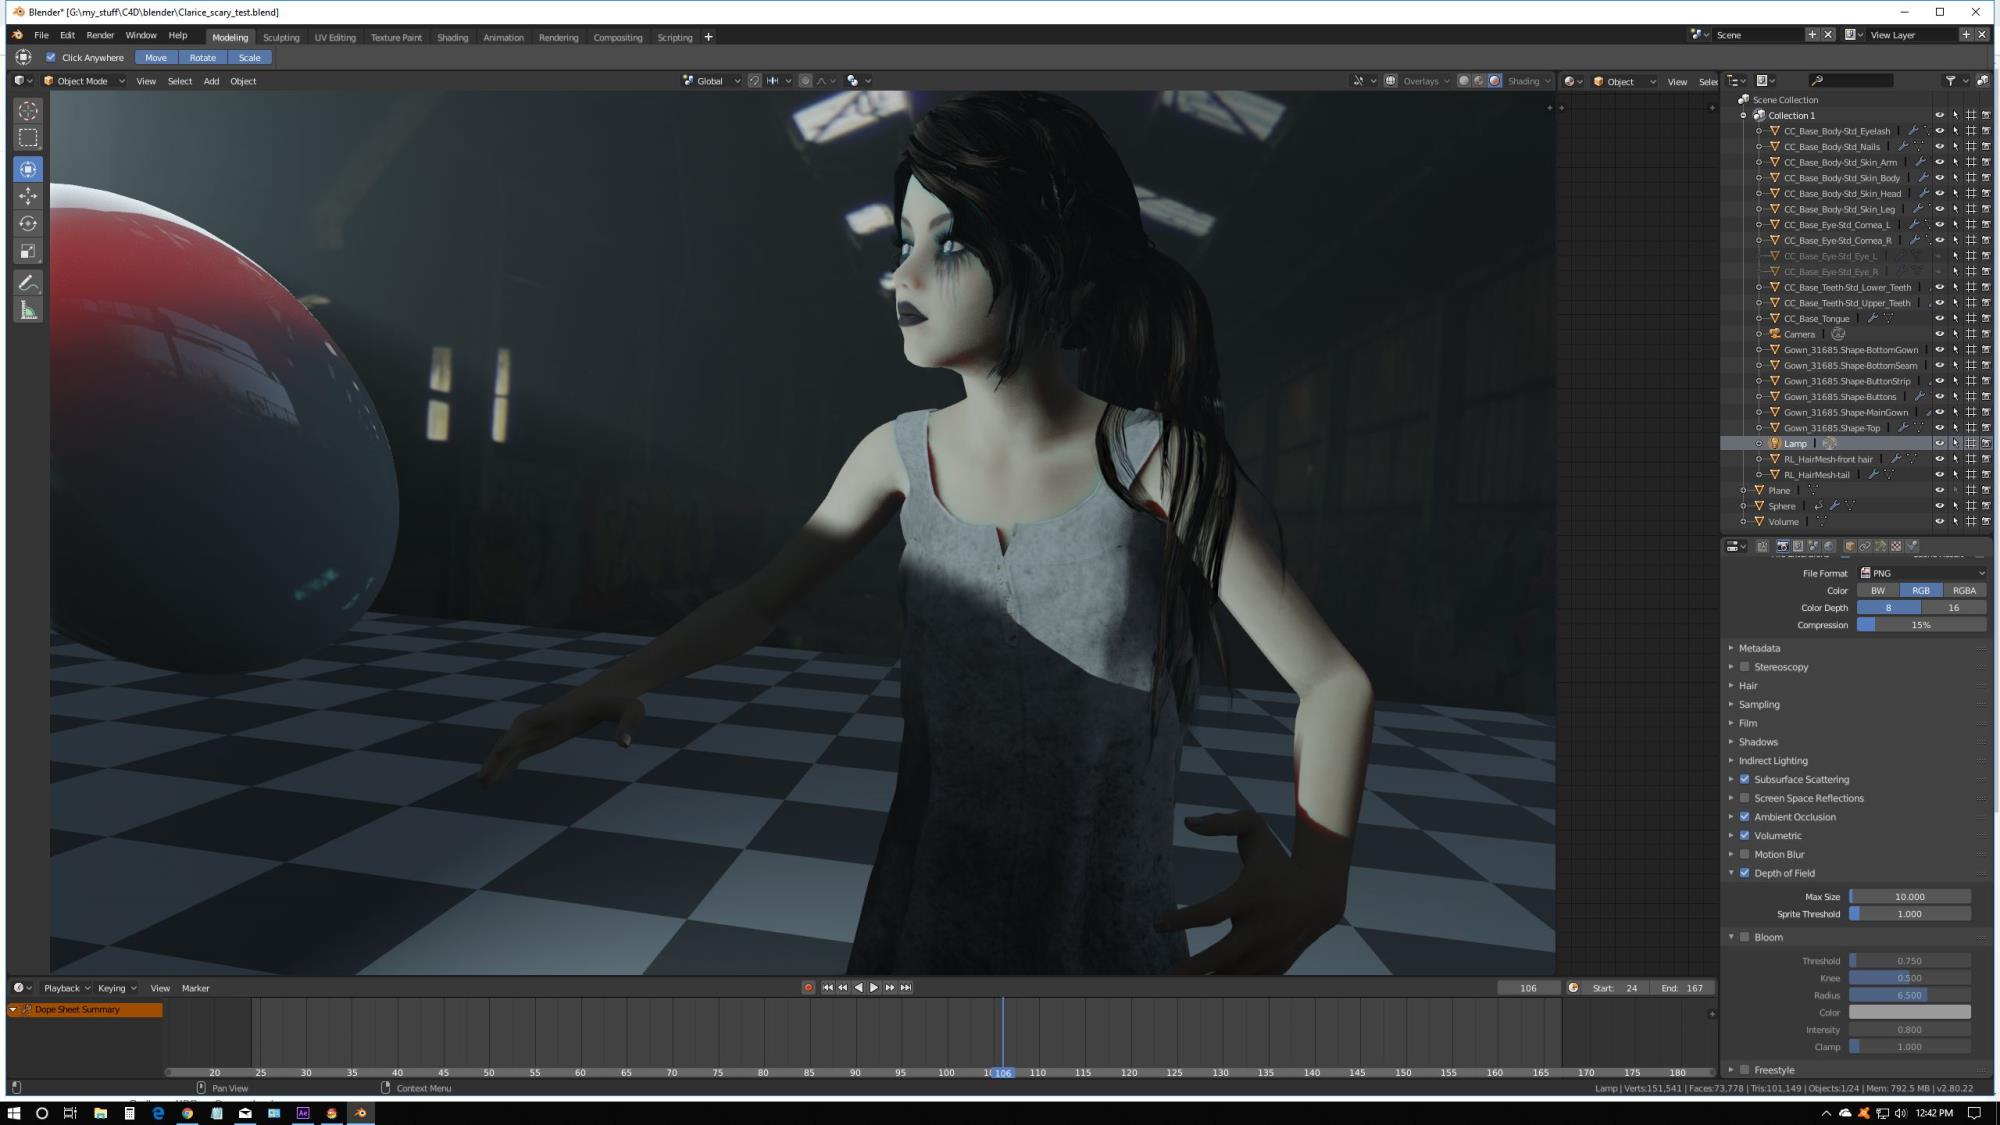Click frame 106 on the timeline
Screen dimensions: 2000x1125
pos(1001,1071)
